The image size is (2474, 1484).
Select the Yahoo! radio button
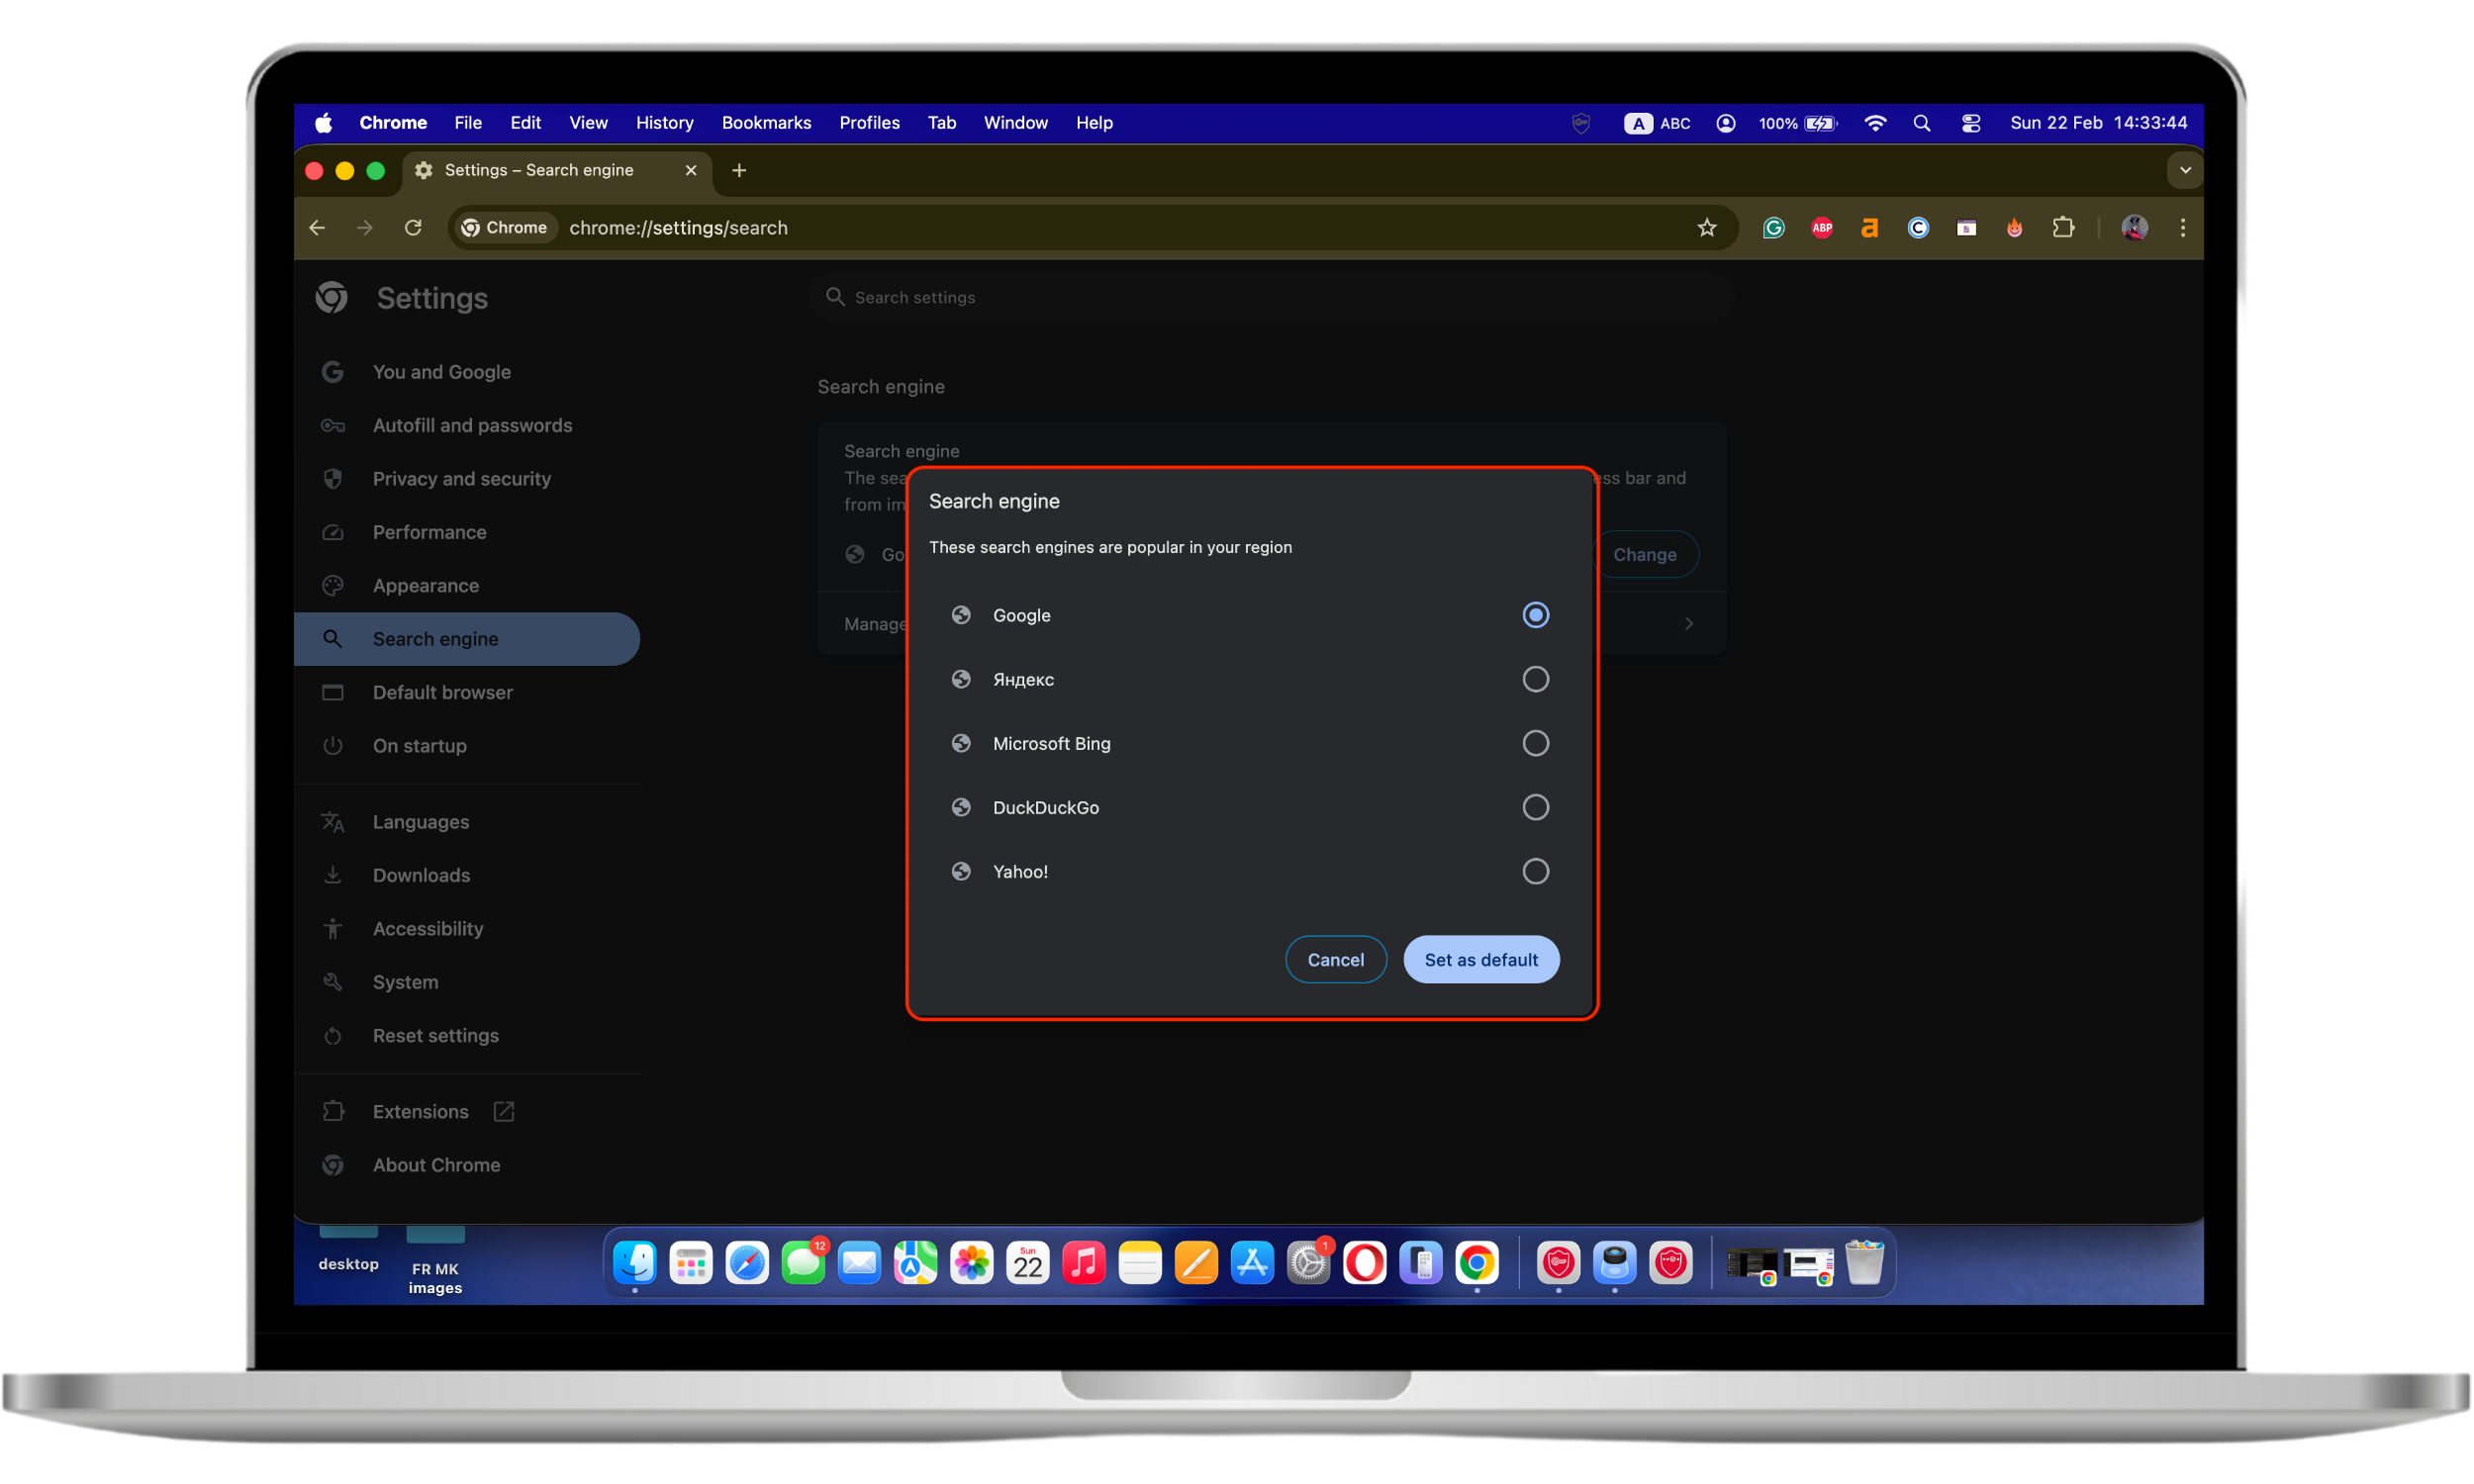click(x=1535, y=872)
